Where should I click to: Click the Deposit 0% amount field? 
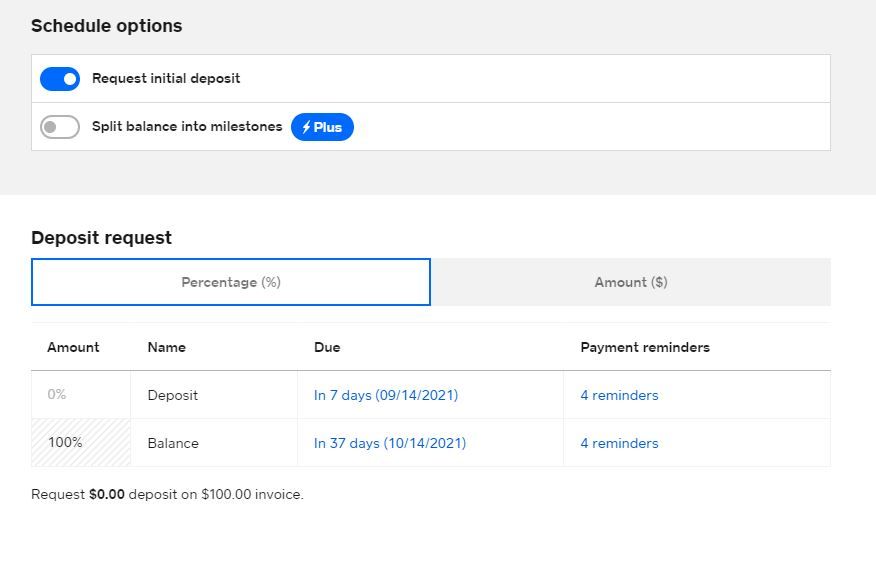(81, 395)
